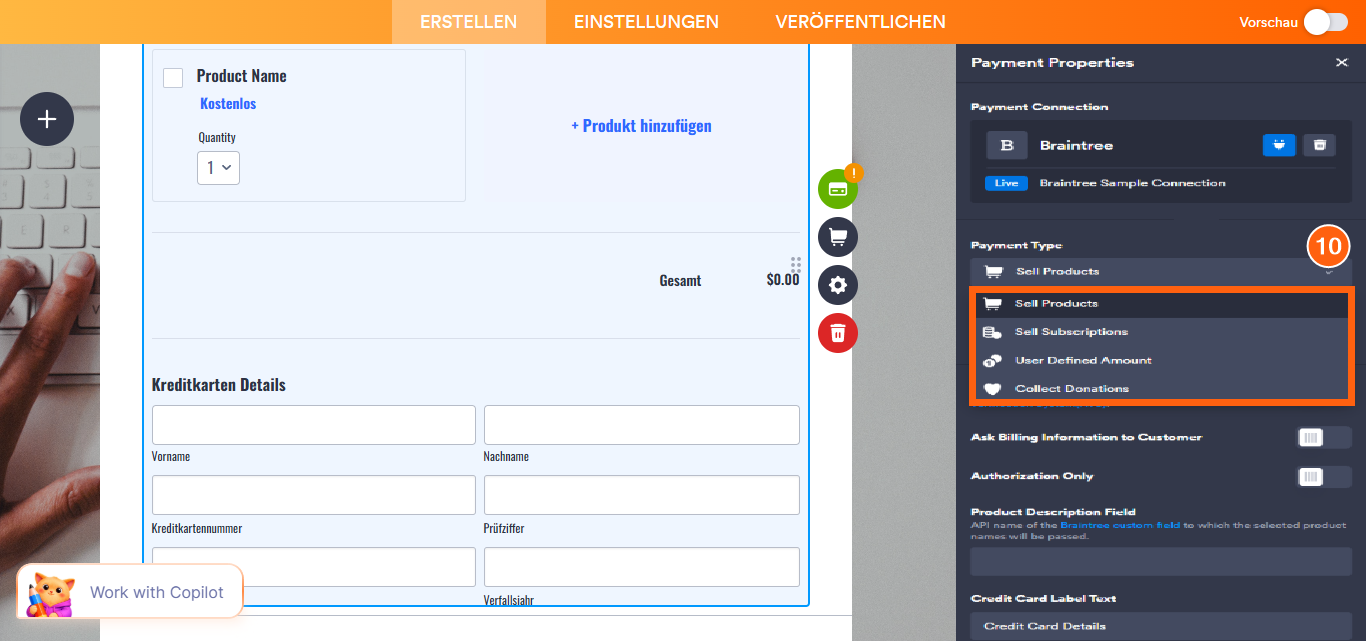Switch to the EINSTELLUNGEN tab
Image resolution: width=1366 pixels, height=641 pixels.
click(645, 21)
